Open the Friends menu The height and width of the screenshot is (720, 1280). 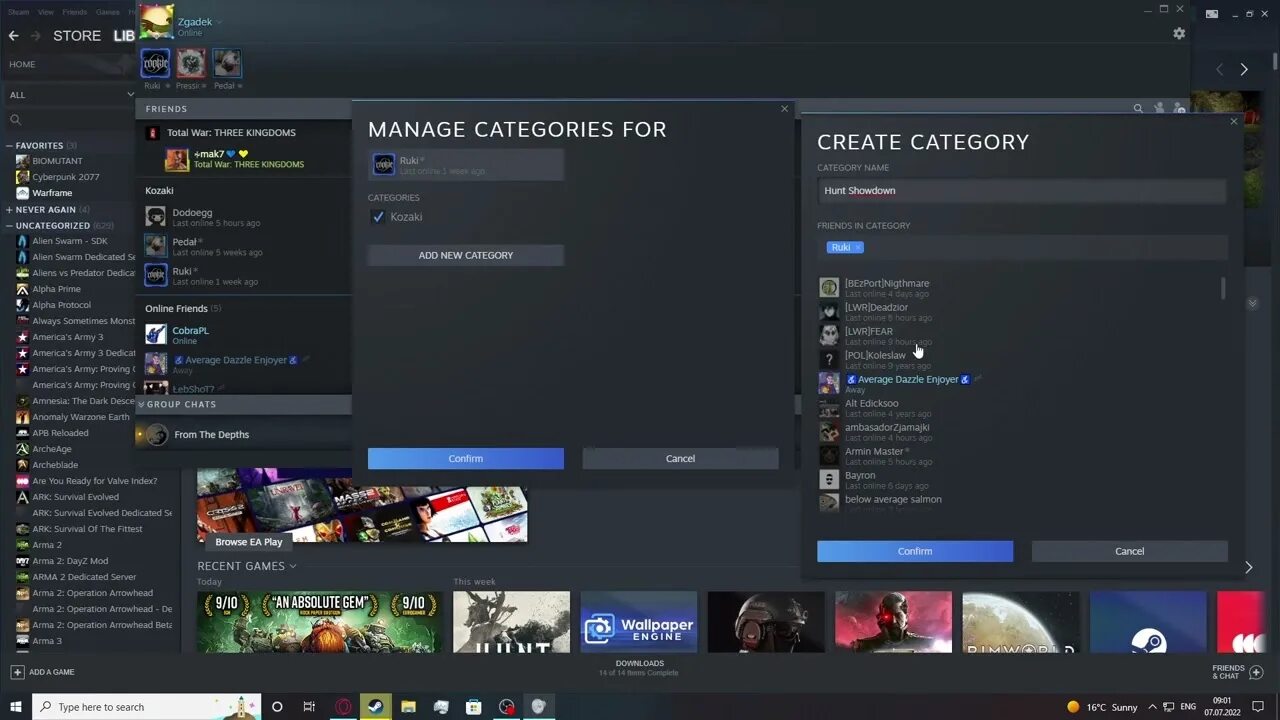75,12
